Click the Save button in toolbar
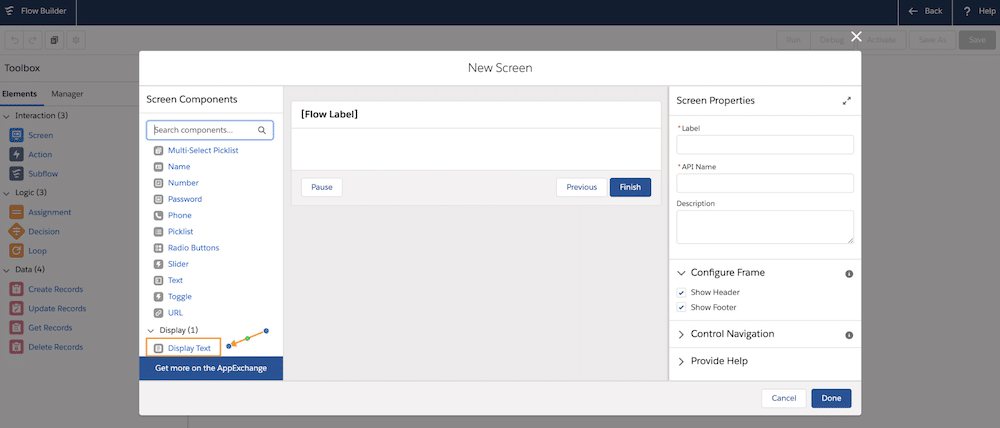The image size is (1000, 428). point(976,40)
